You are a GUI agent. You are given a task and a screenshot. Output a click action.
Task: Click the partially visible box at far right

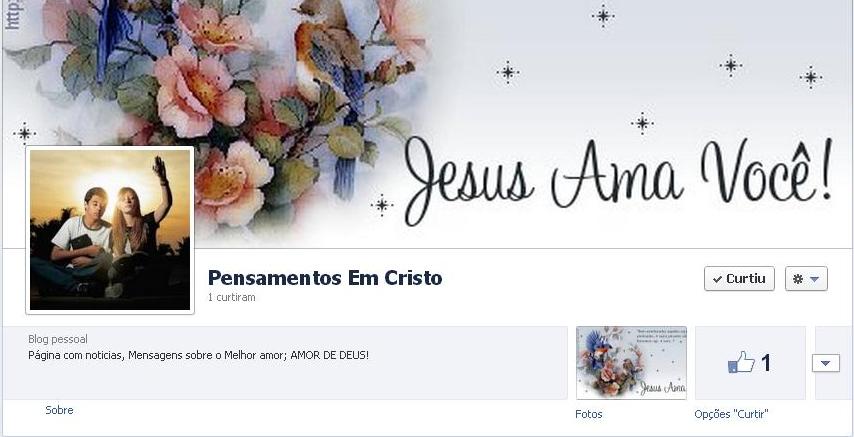click(x=833, y=363)
